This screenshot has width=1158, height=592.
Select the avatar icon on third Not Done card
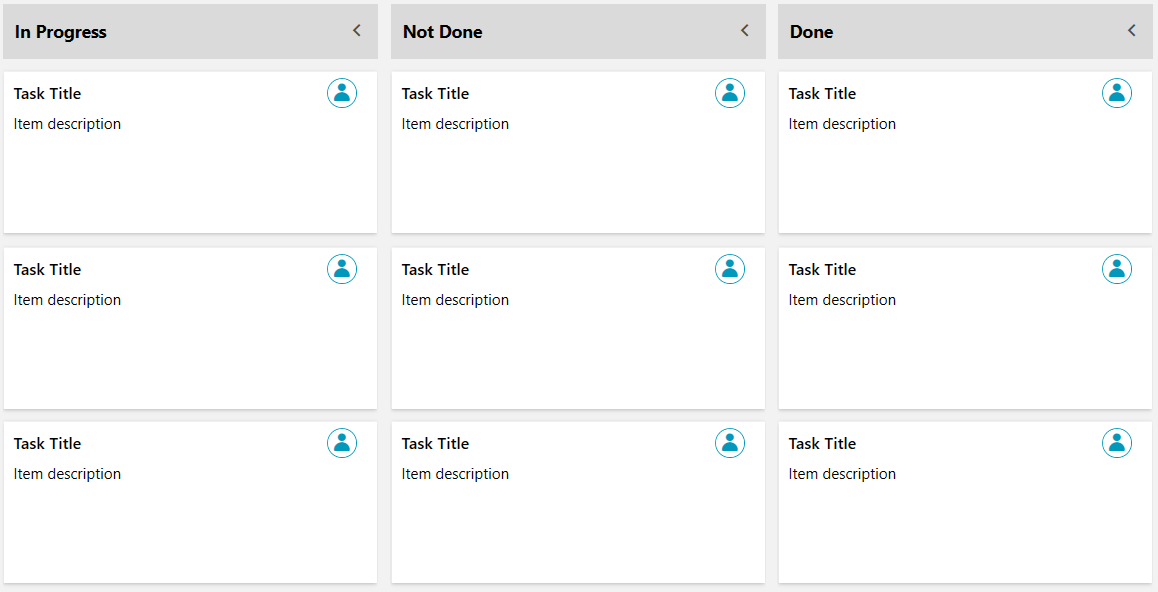point(730,442)
